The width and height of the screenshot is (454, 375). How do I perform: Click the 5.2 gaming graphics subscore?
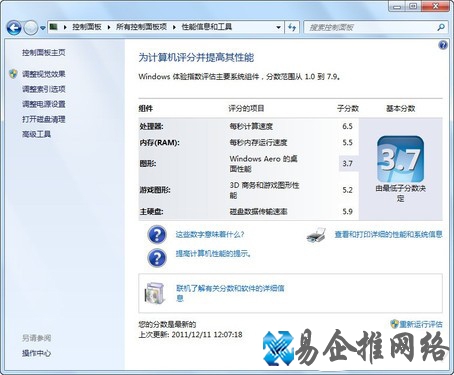347,190
